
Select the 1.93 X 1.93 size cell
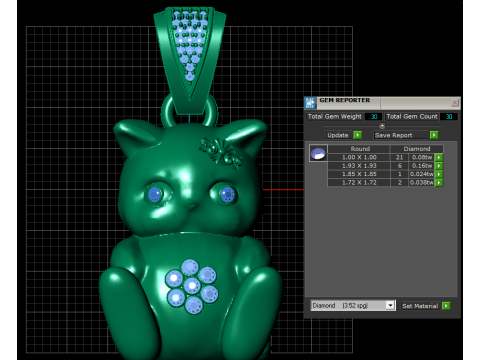click(x=359, y=166)
